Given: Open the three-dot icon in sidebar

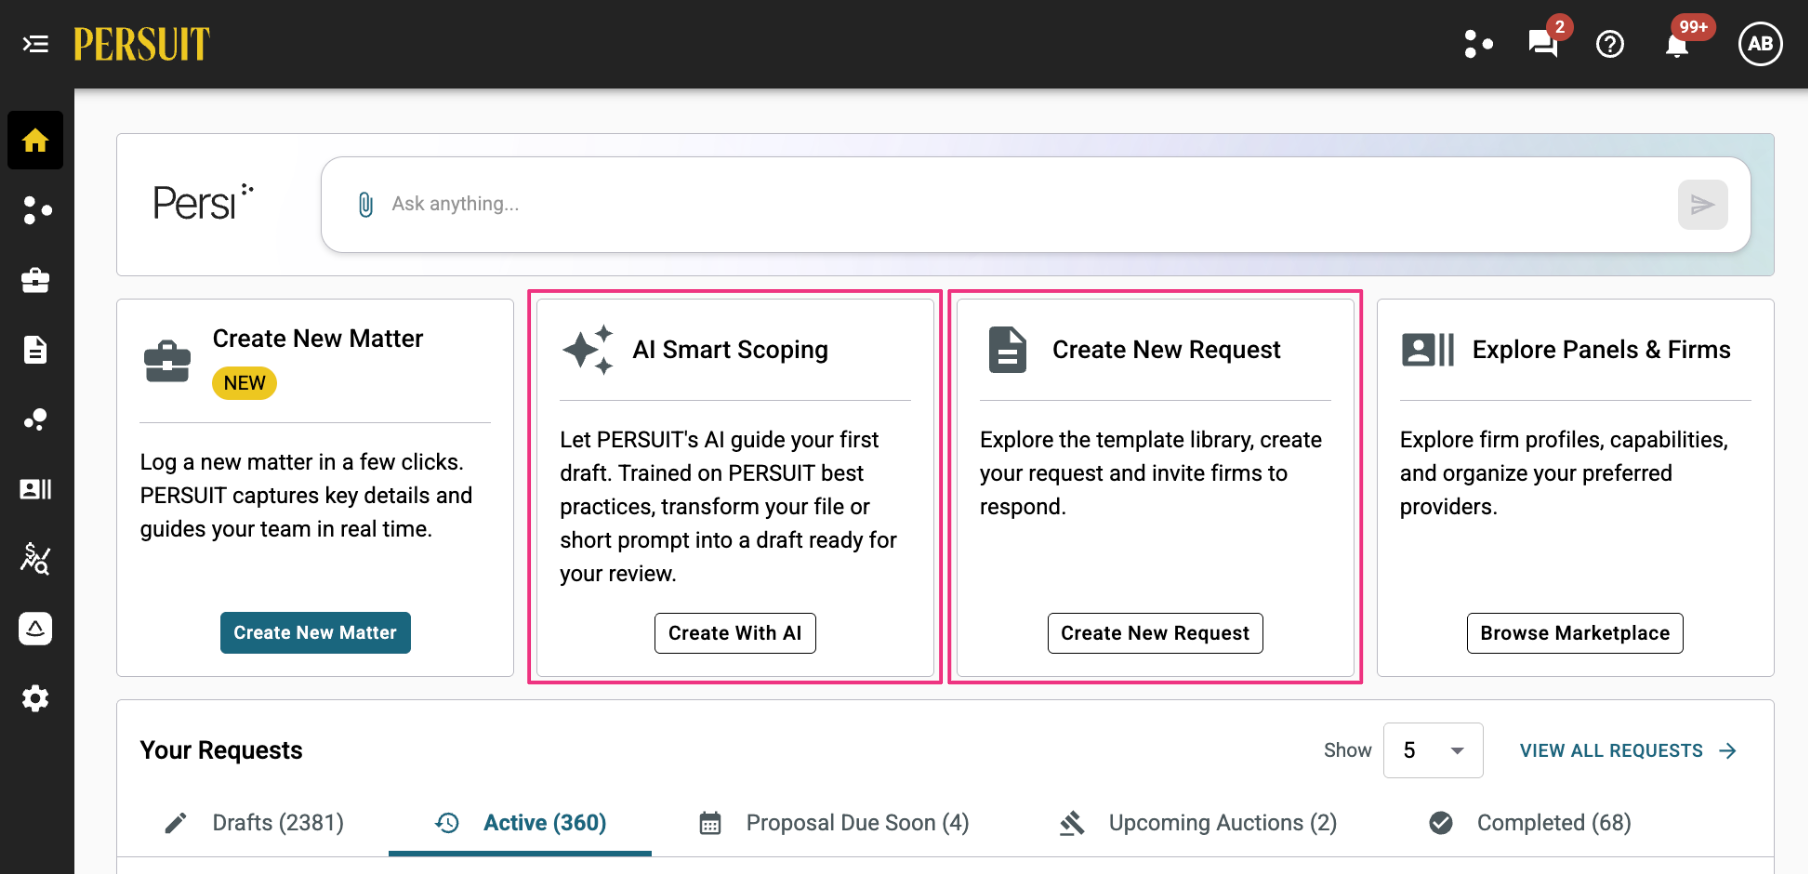Looking at the screenshot, I should point(36,210).
